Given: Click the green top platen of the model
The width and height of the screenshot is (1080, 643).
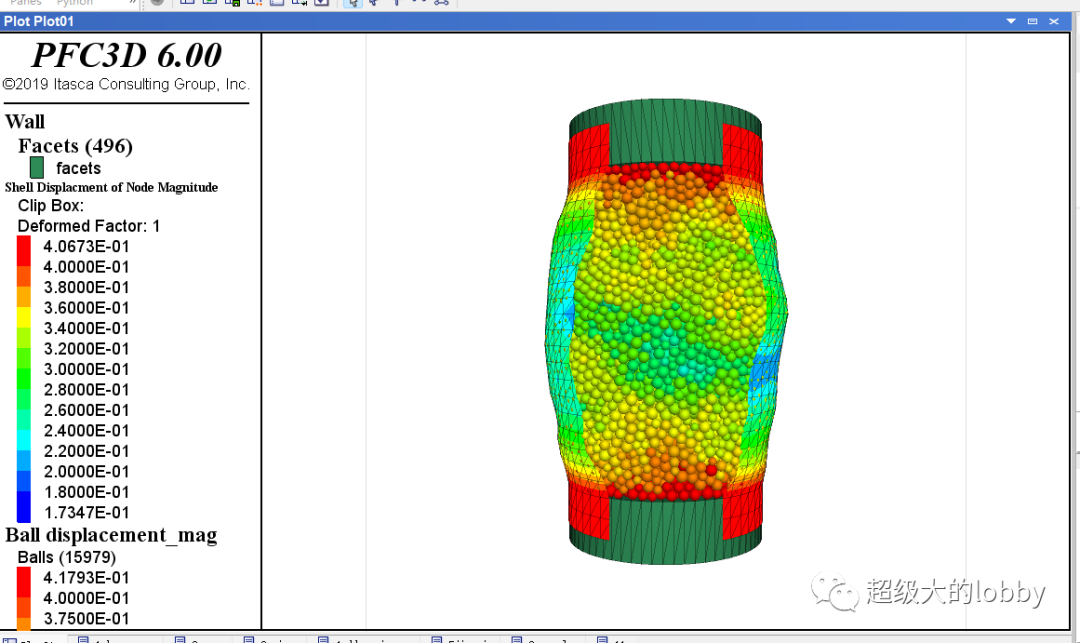Looking at the screenshot, I should (665, 131).
